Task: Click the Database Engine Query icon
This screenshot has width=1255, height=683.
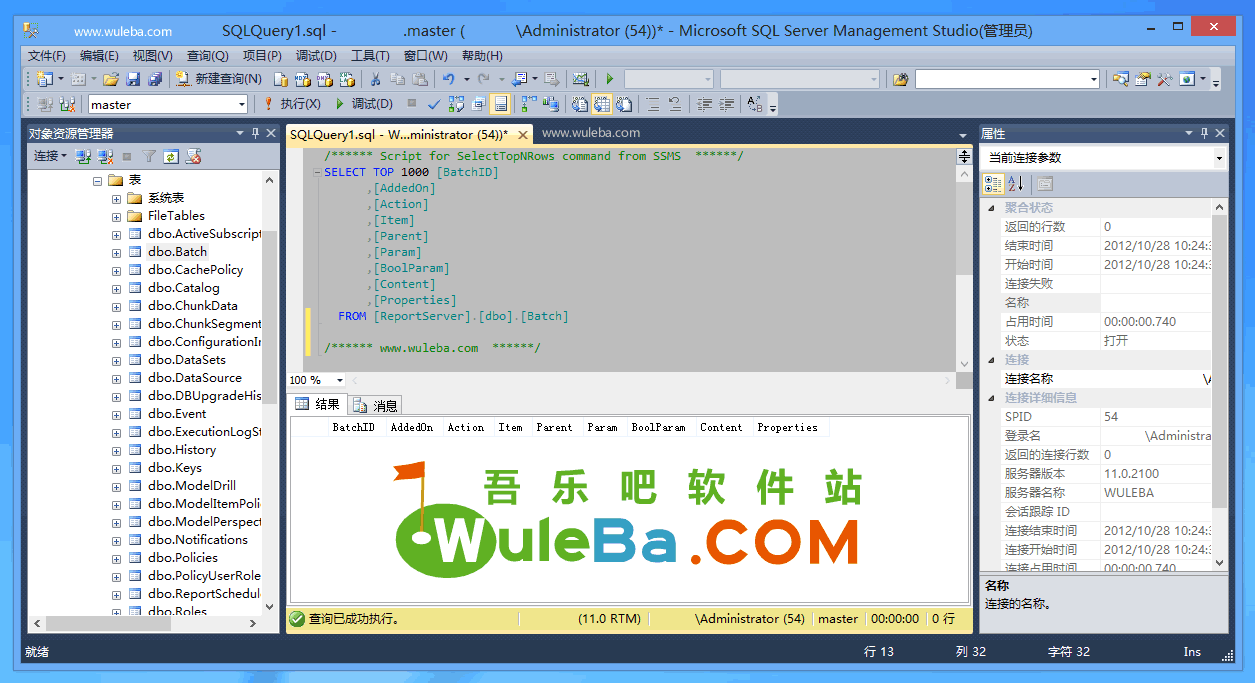Action: point(281,79)
